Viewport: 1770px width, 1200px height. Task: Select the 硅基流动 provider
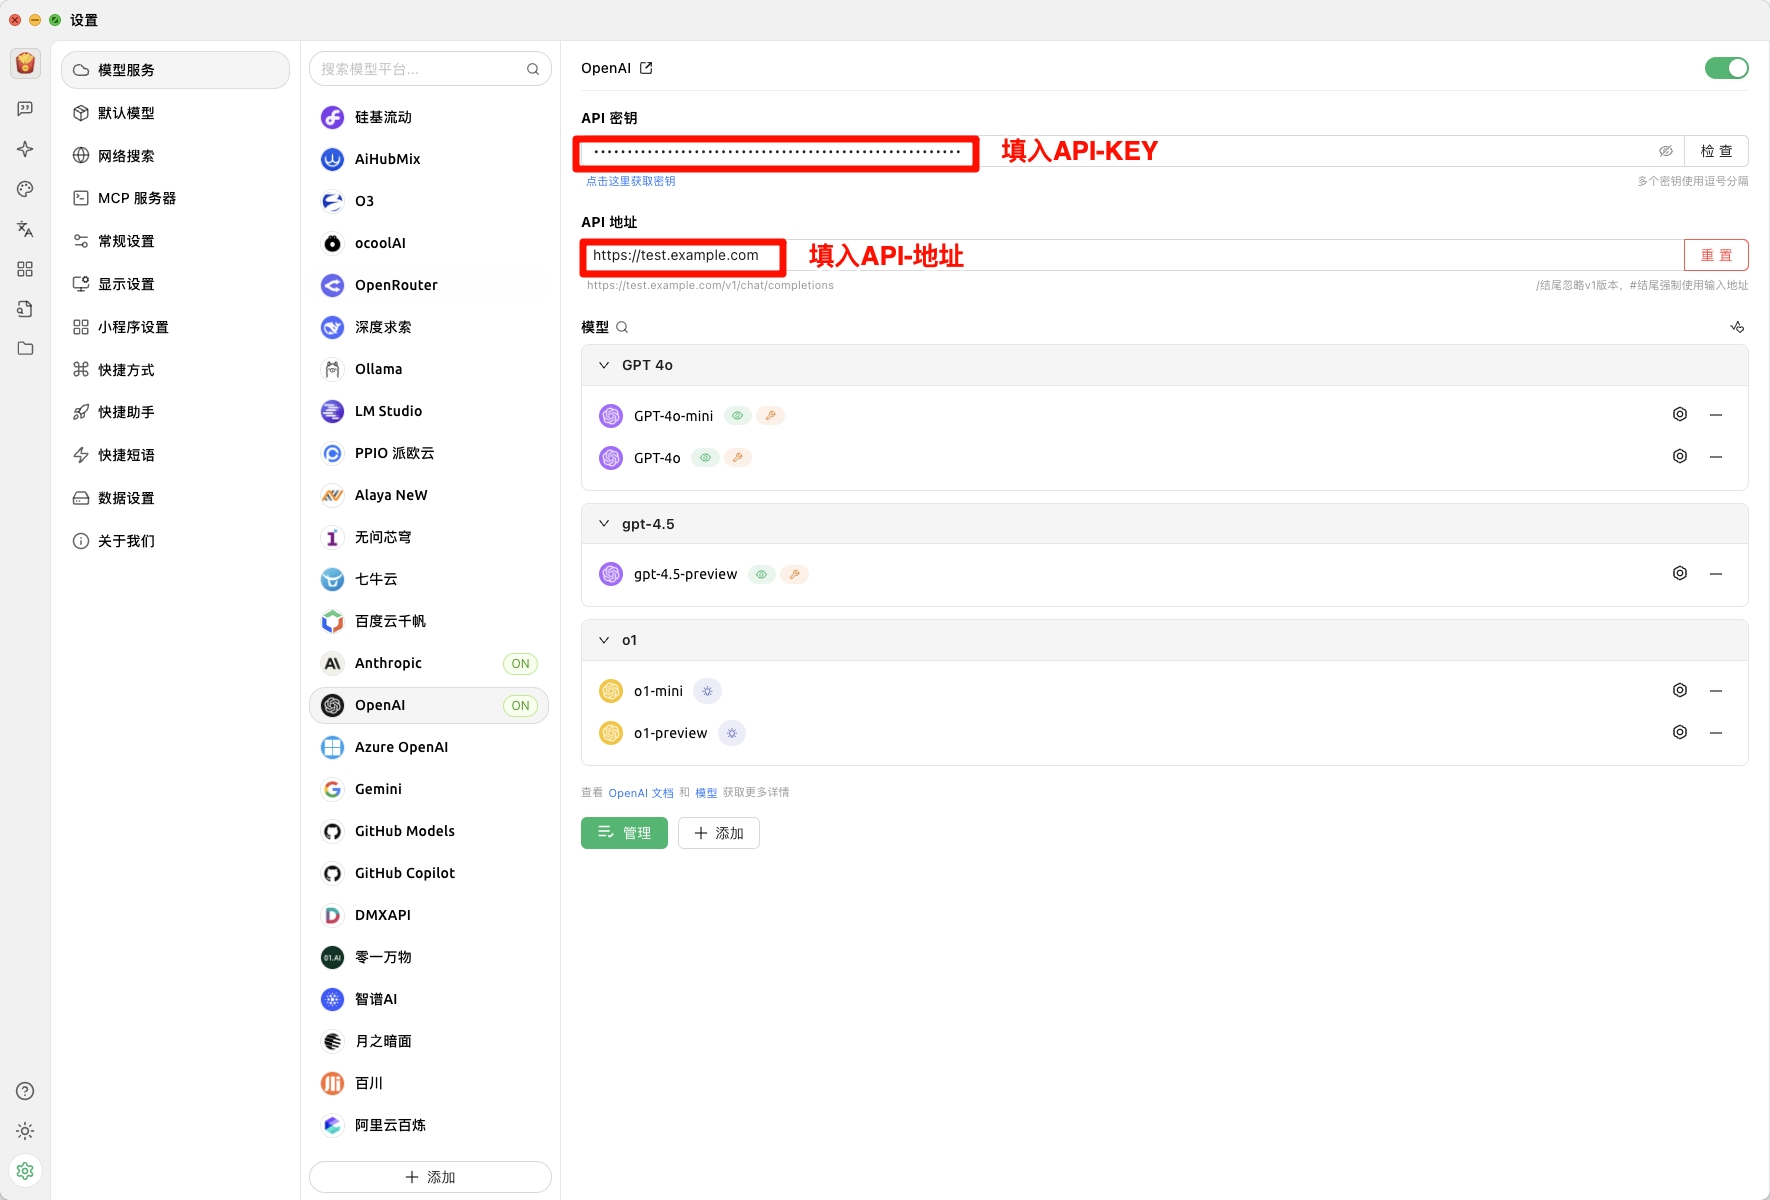click(x=429, y=117)
